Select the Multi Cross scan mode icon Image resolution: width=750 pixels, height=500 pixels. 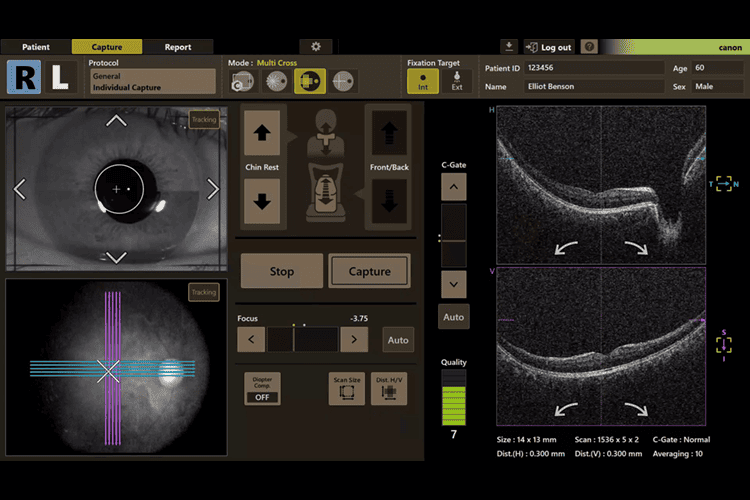(309, 81)
